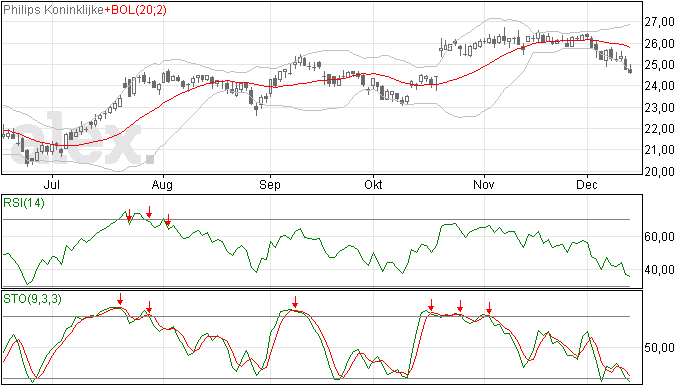690x387 pixels.
Task: Click the '27,00' price axis value
Action: 659,22
